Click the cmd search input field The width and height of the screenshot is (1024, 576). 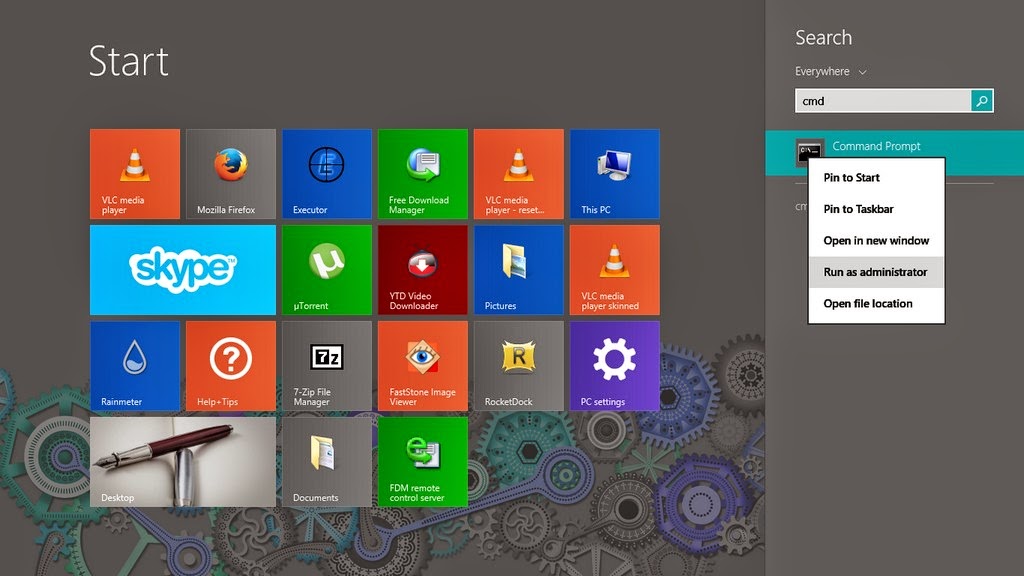point(883,101)
